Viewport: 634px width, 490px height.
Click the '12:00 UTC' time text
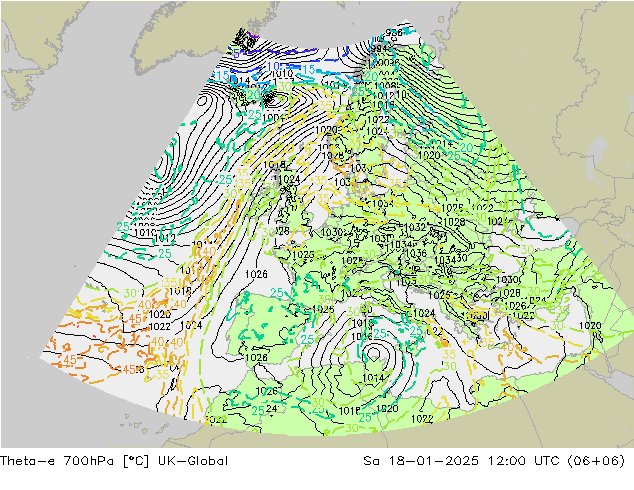click(524, 460)
